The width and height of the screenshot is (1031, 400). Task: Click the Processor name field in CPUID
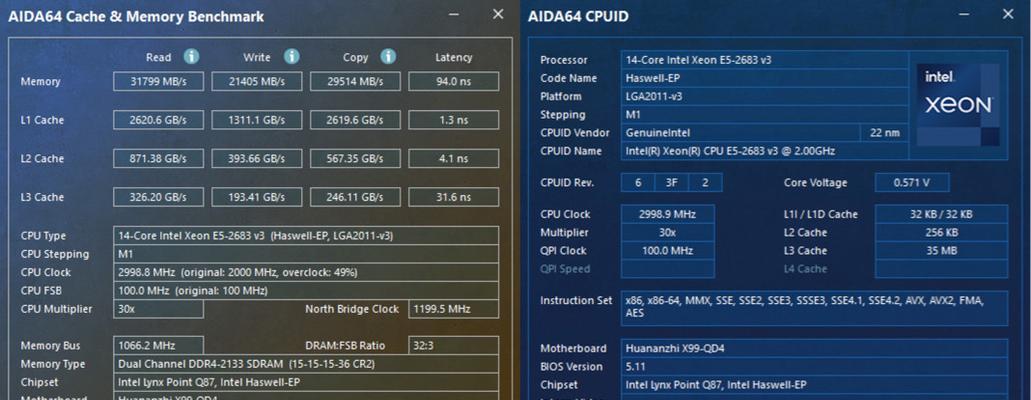coord(765,60)
